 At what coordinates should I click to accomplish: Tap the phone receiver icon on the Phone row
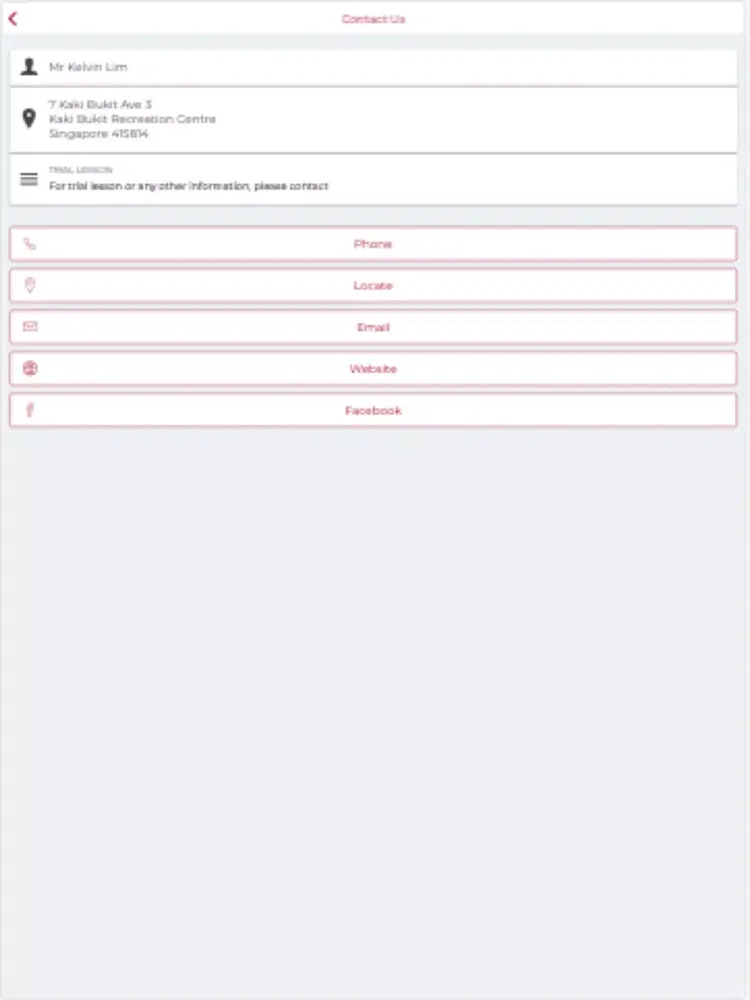coord(28,243)
